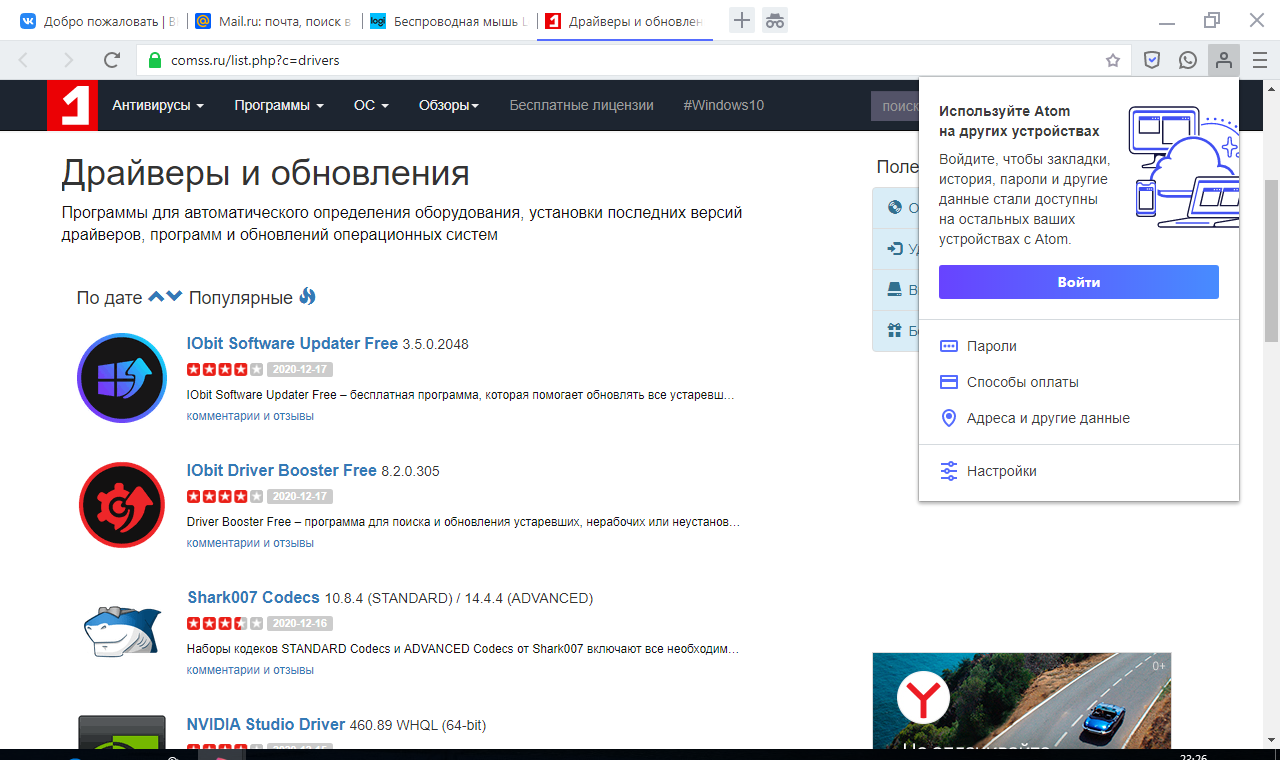Select the Драйверы и обновления tab

(x=625, y=21)
